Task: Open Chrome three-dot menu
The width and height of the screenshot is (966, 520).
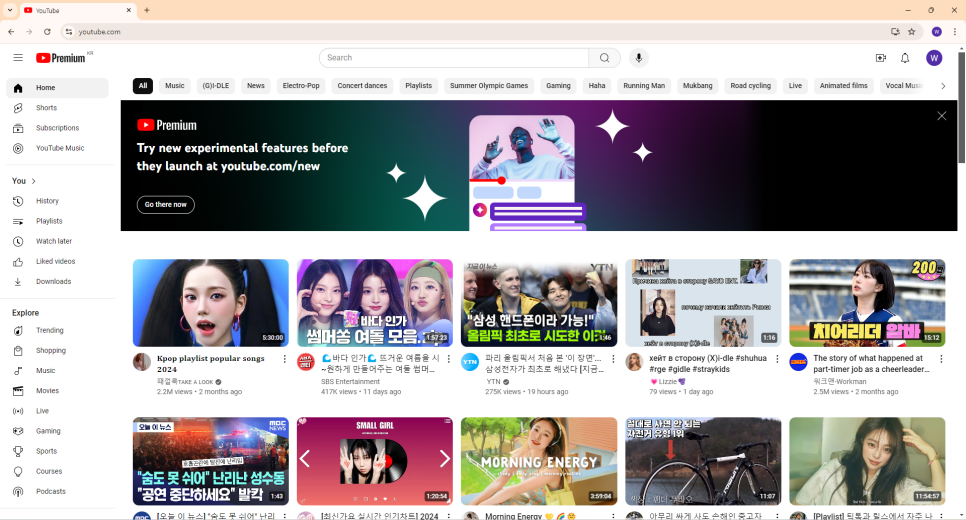Action: pos(955,31)
